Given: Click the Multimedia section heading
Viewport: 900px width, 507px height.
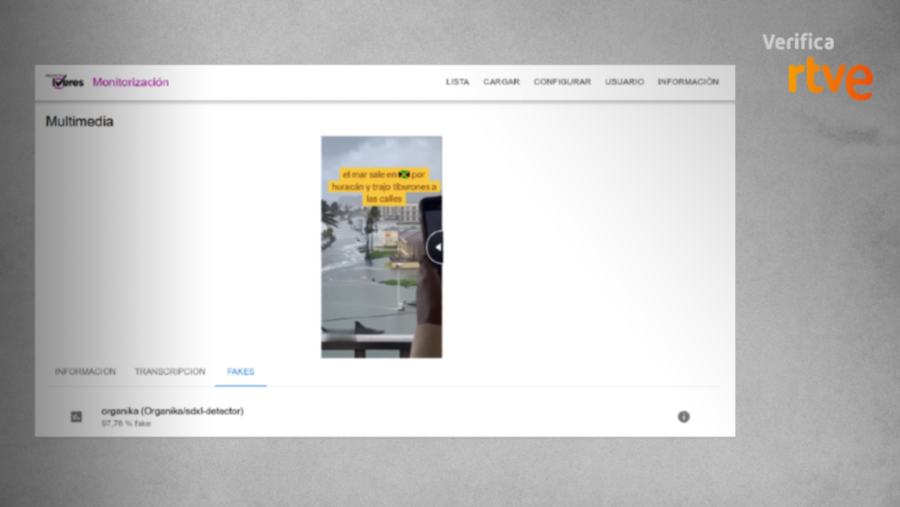Looking at the screenshot, I should [x=79, y=122].
